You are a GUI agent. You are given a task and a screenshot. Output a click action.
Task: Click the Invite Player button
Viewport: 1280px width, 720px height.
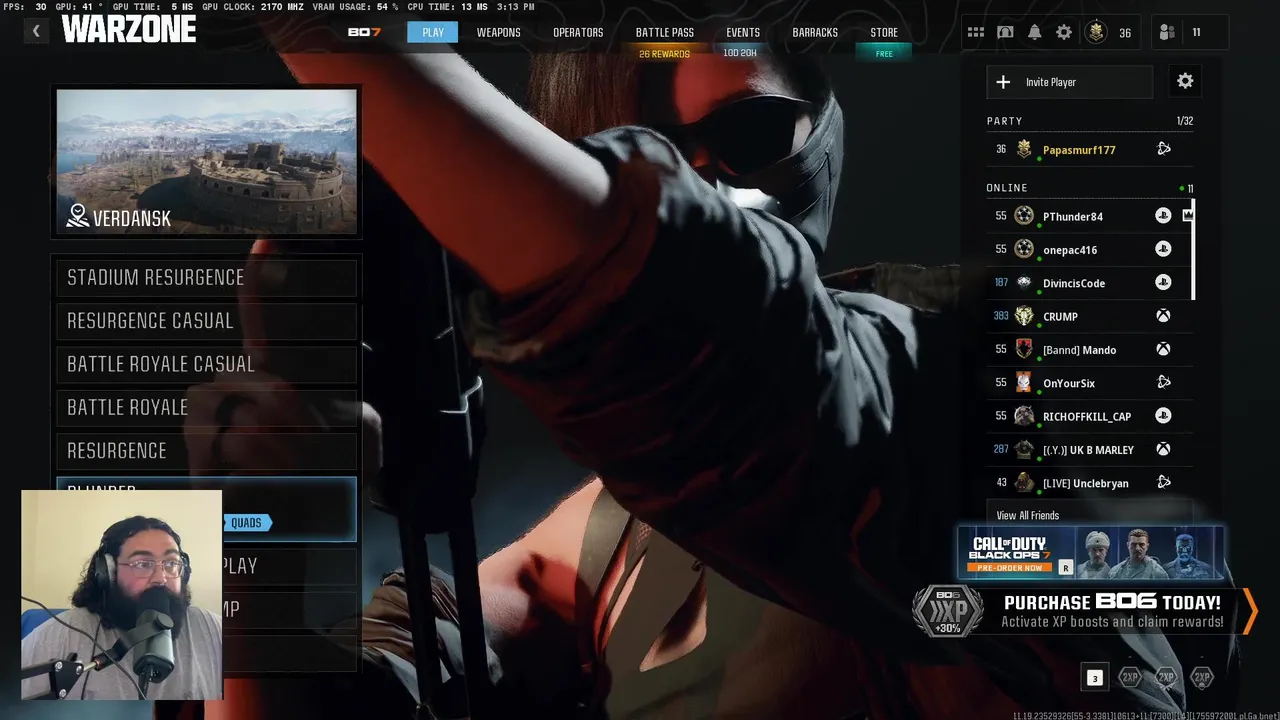tap(1069, 82)
